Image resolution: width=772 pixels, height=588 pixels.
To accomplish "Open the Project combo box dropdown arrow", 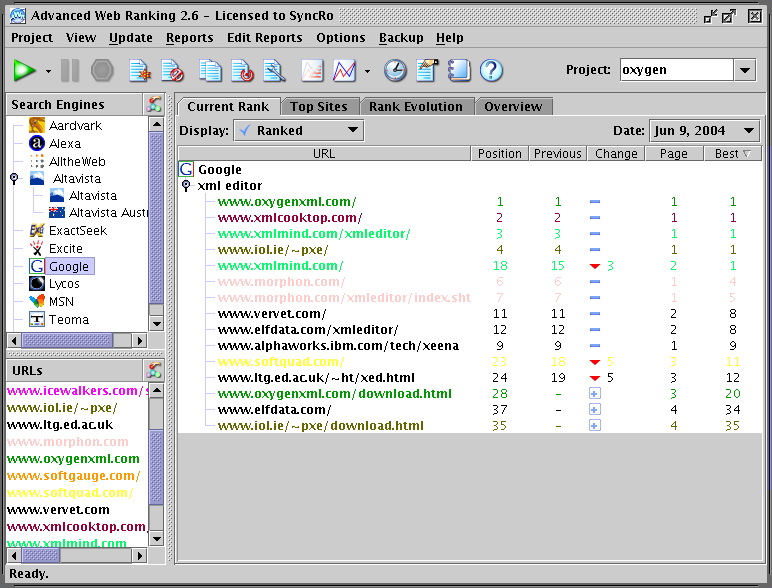I will (x=745, y=70).
